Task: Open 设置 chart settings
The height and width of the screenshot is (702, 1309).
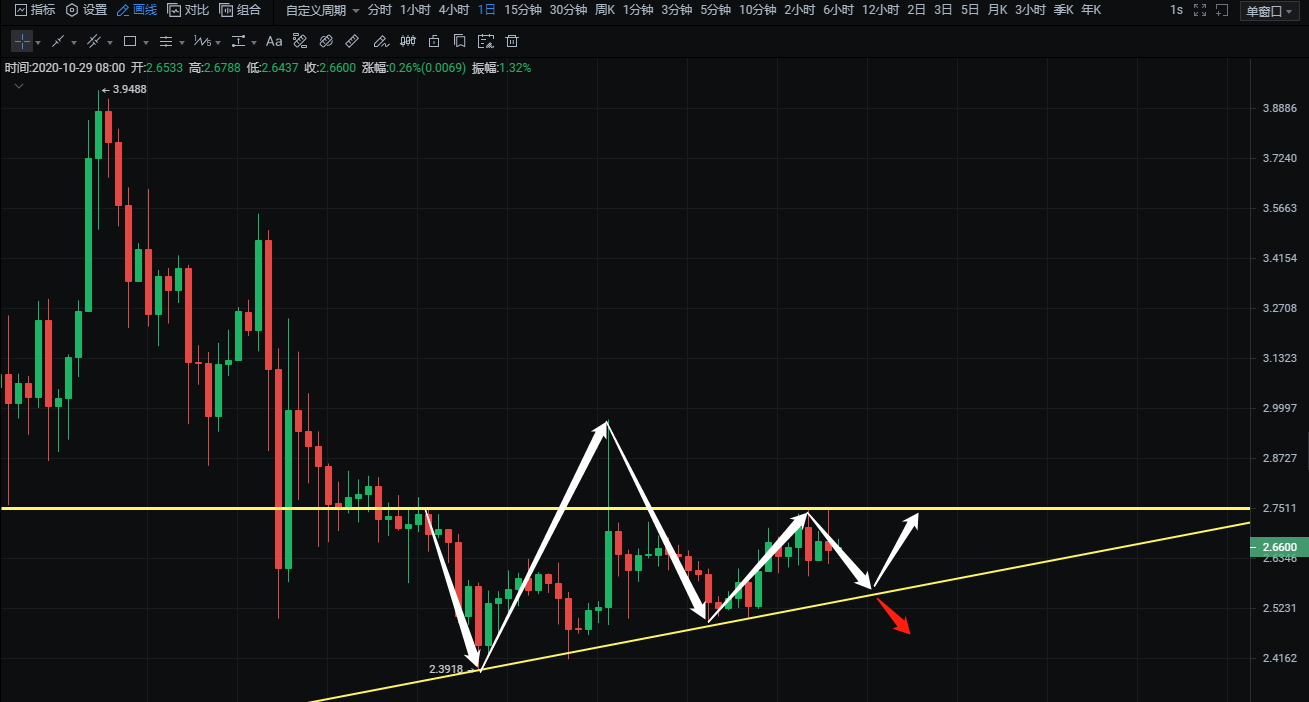Action: pos(86,10)
